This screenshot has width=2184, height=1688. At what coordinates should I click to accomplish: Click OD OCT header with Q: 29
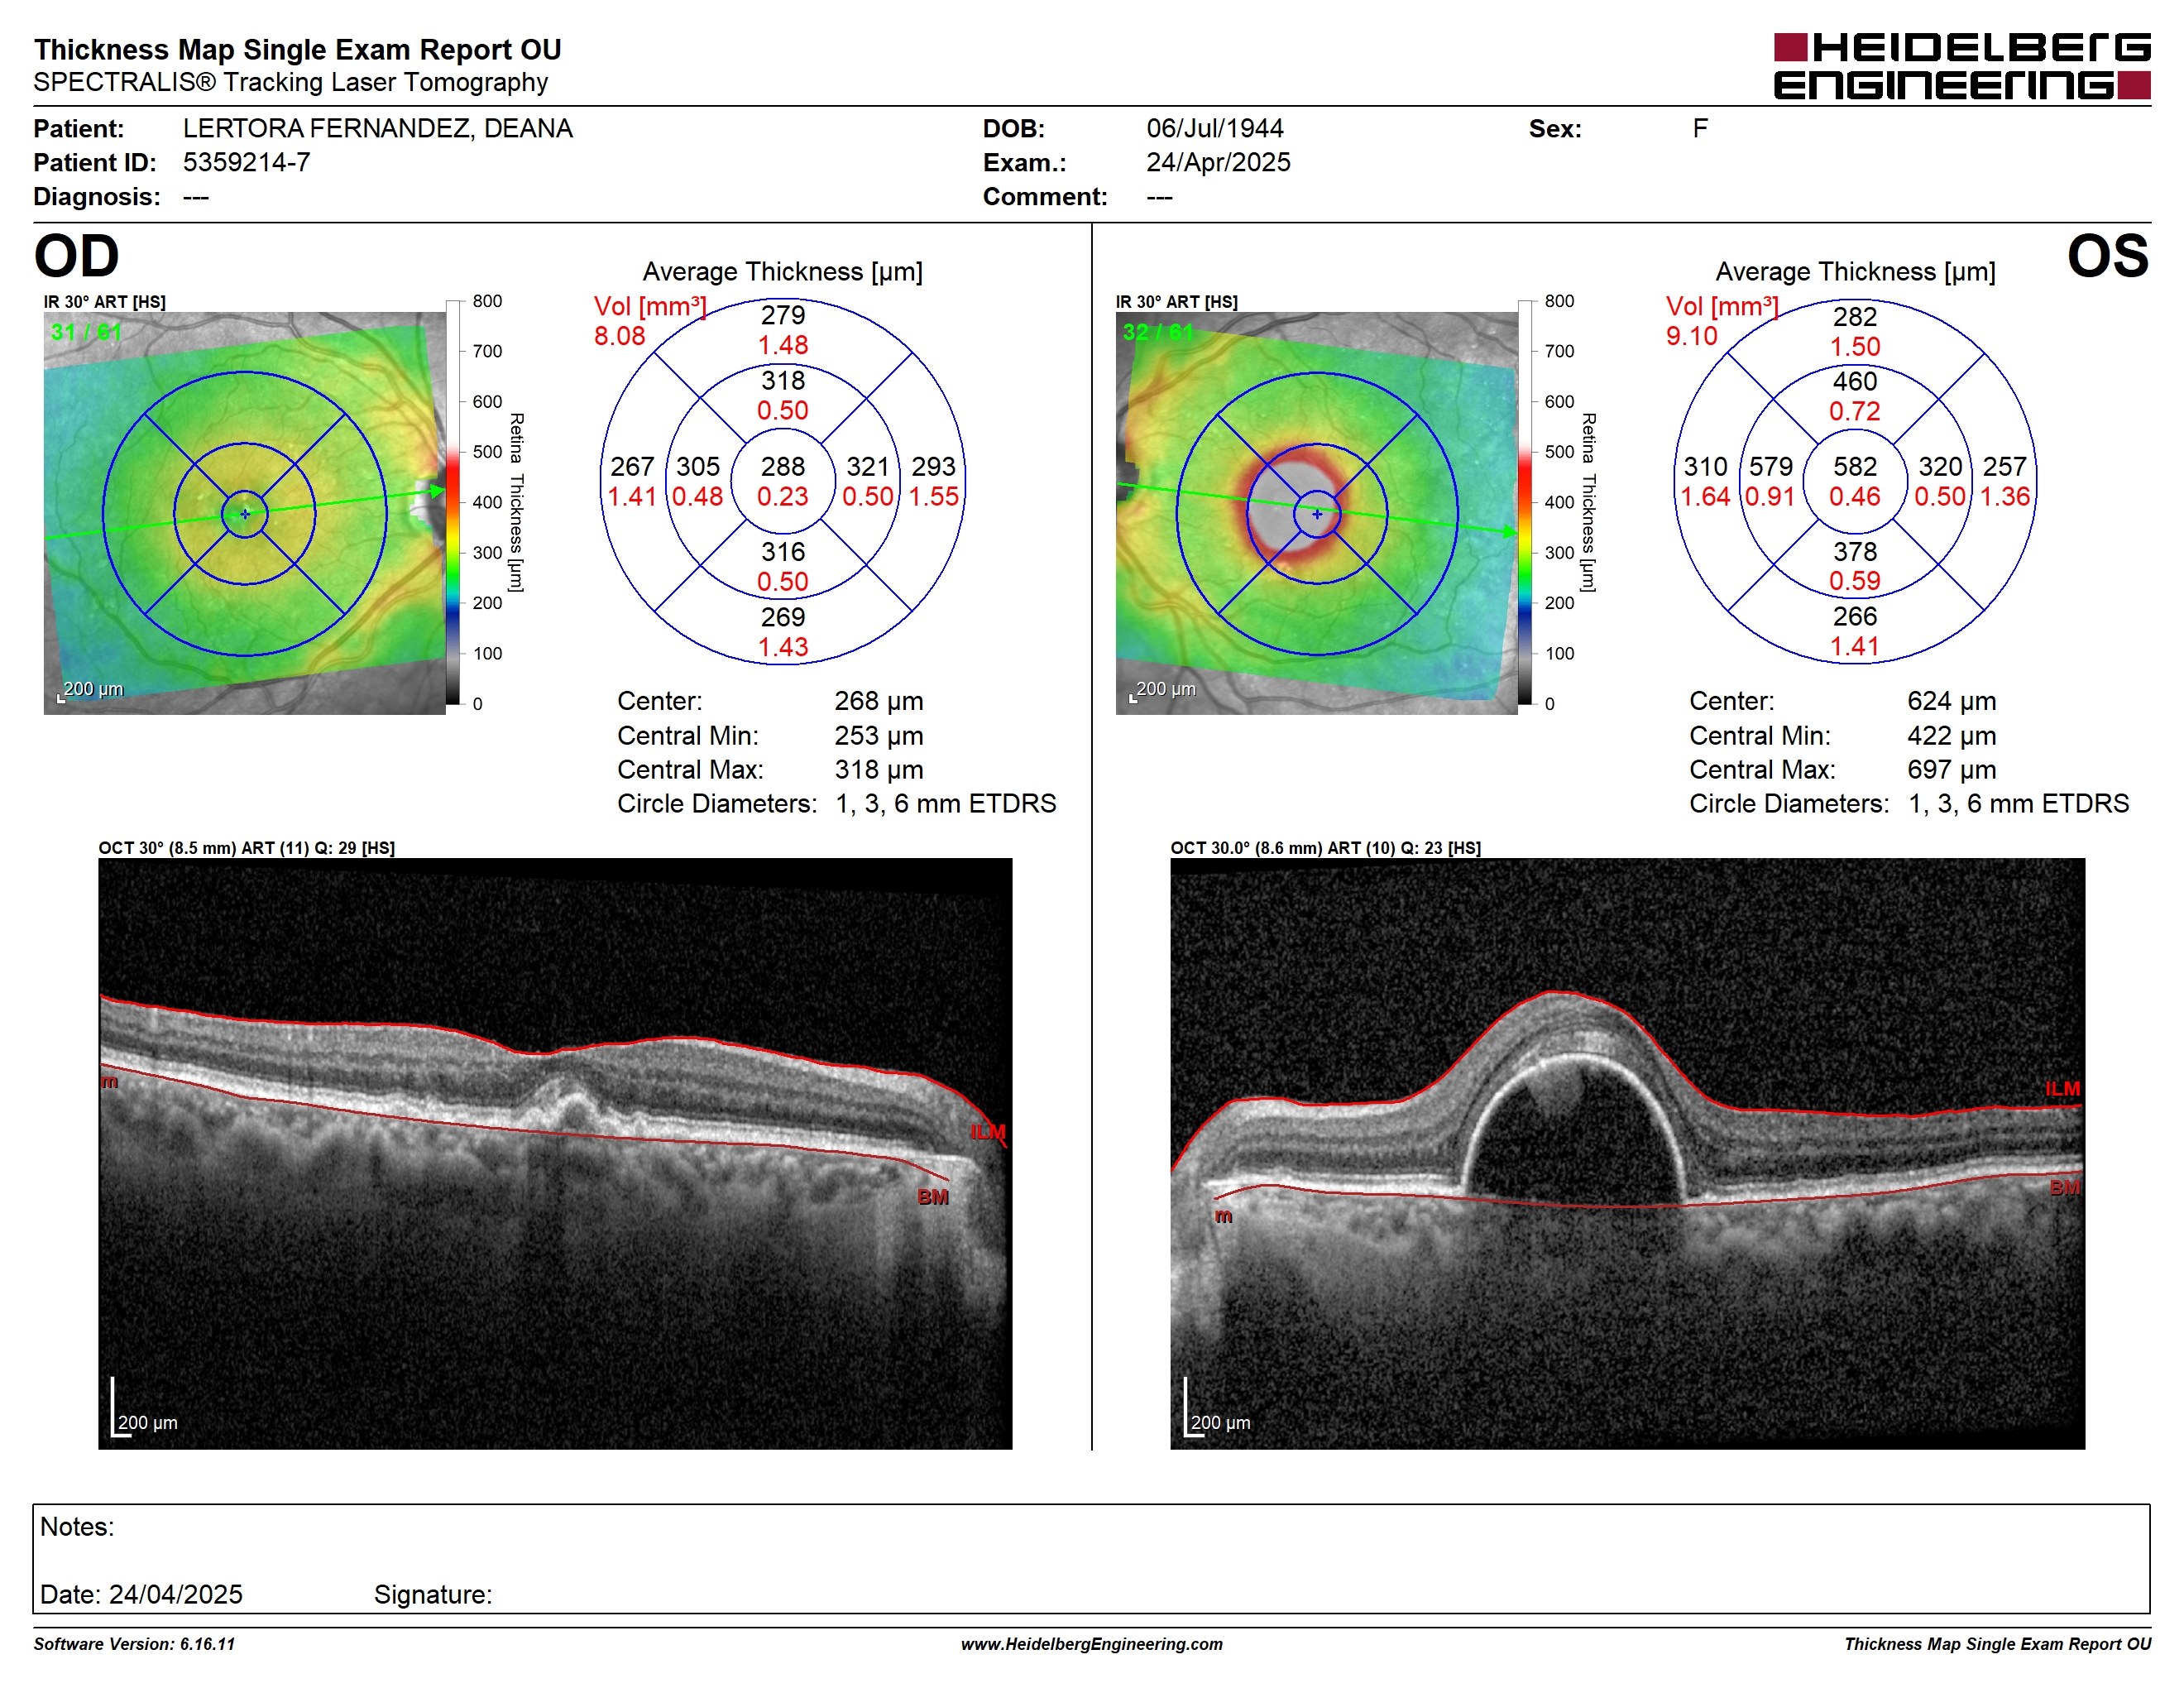click(247, 848)
